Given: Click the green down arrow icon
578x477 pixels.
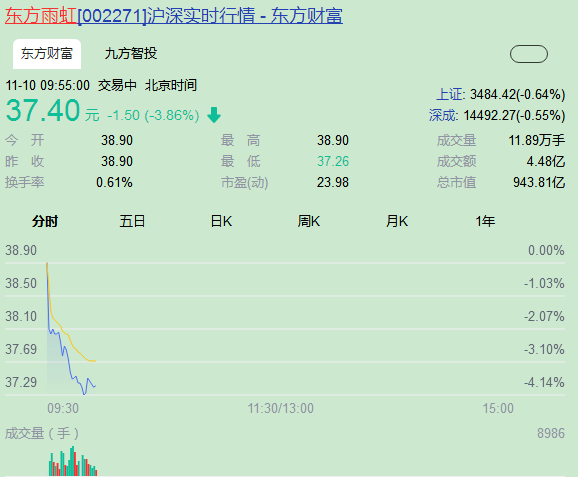Looking at the screenshot, I should point(214,115).
